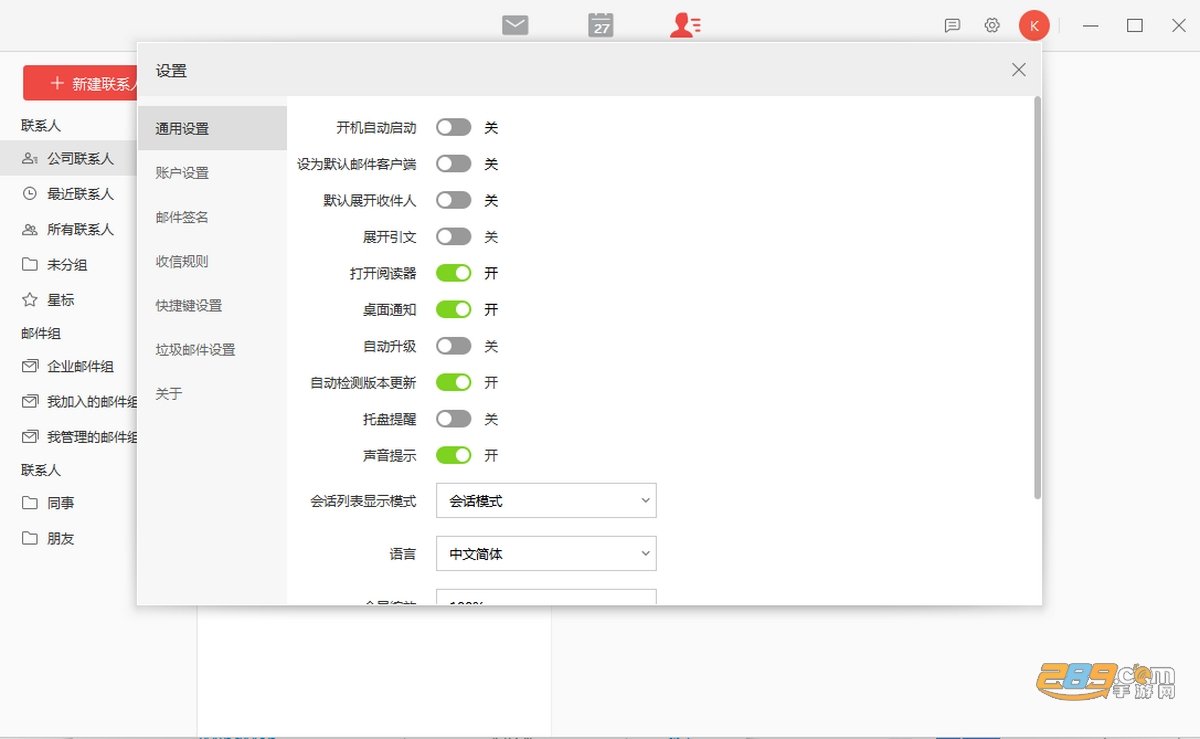The image size is (1200, 739).
Task: Open the message chat icon at top right
Action: point(952,26)
